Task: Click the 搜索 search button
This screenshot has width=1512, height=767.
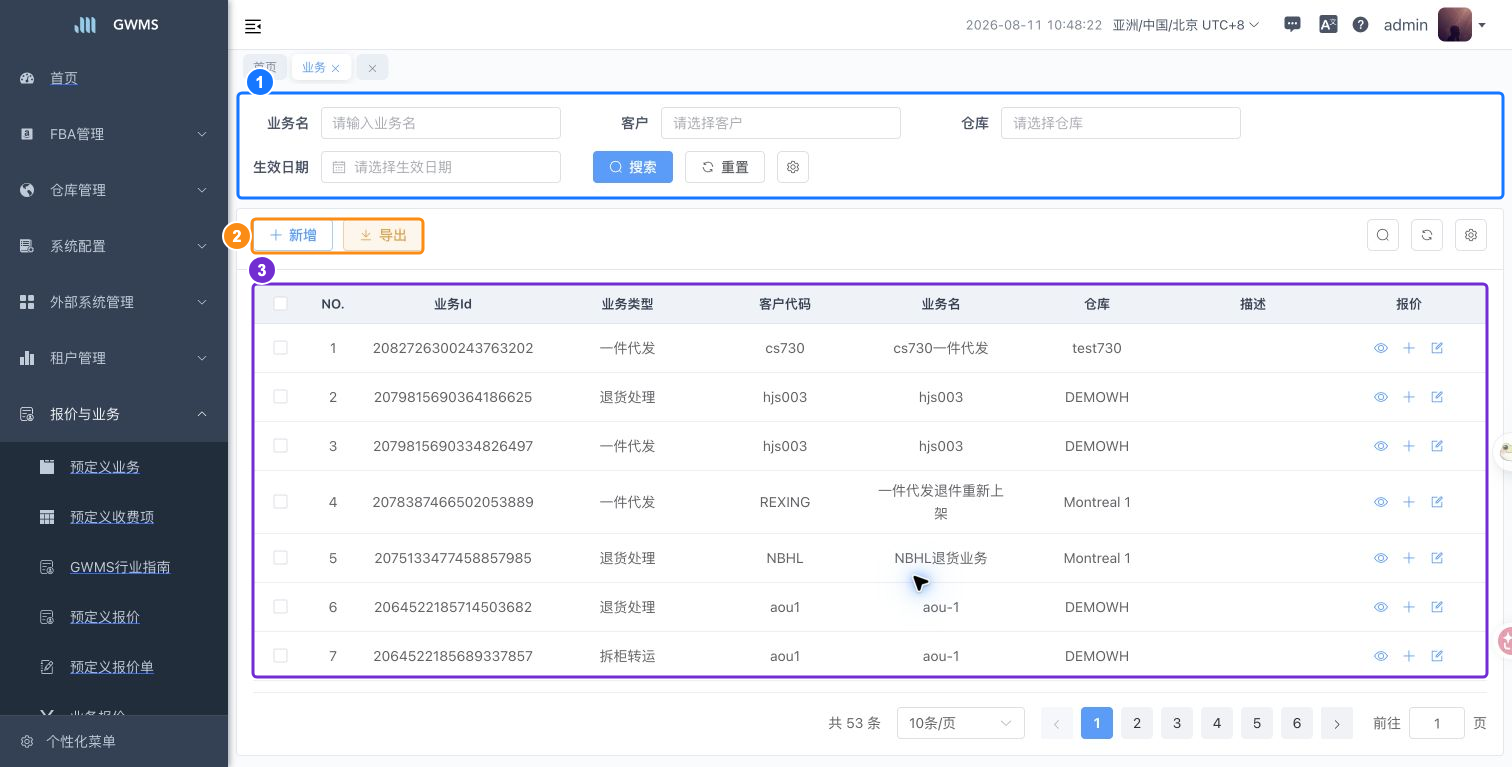Action: coord(633,167)
